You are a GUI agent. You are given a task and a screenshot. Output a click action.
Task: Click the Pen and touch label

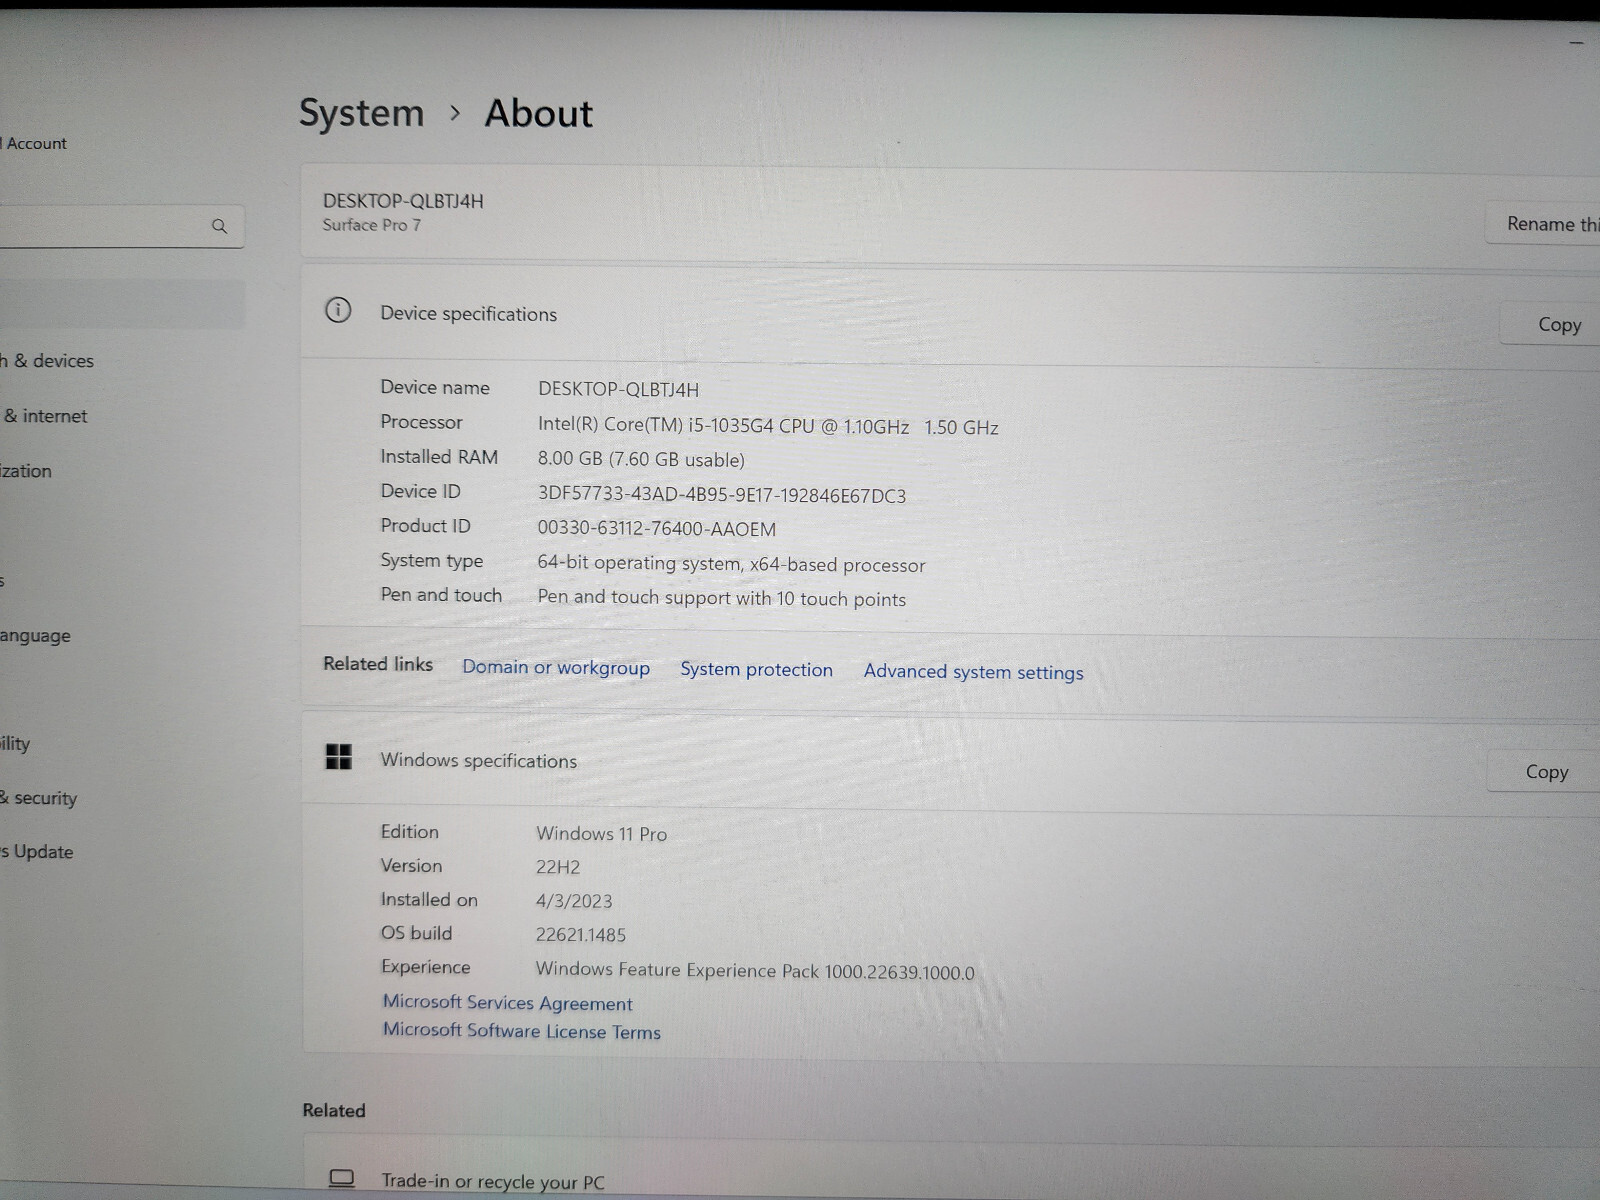[x=441, y=595]
